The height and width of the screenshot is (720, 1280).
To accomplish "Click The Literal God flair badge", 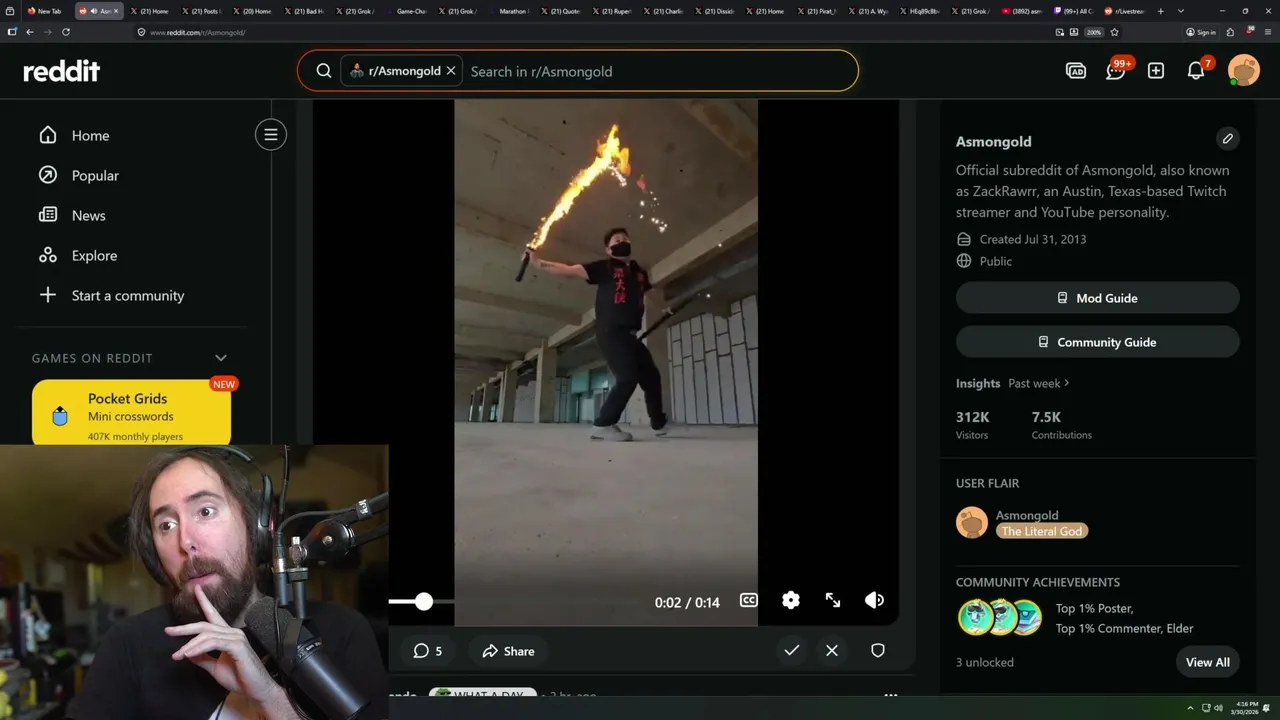I will pos(1042,531).
